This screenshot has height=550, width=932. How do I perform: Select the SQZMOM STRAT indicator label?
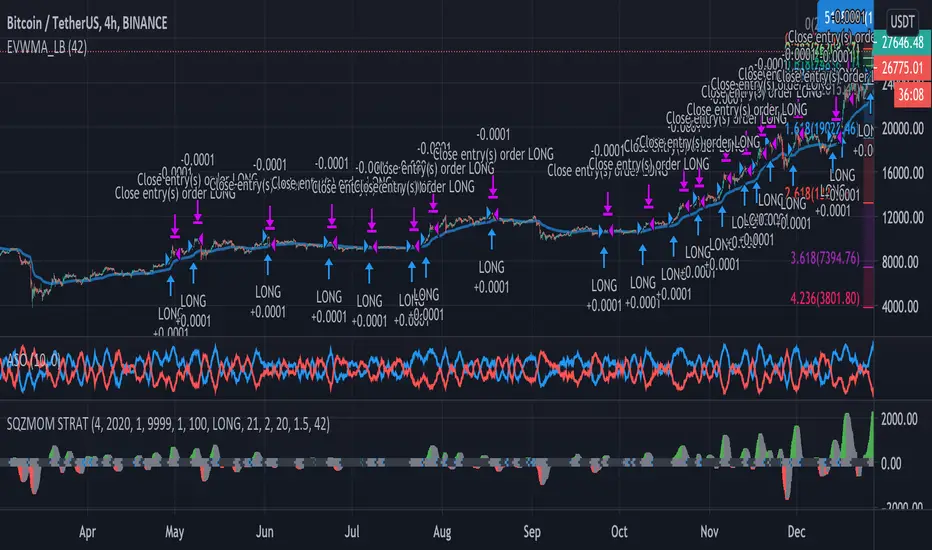pyautogui.click(x=168, y=424)
